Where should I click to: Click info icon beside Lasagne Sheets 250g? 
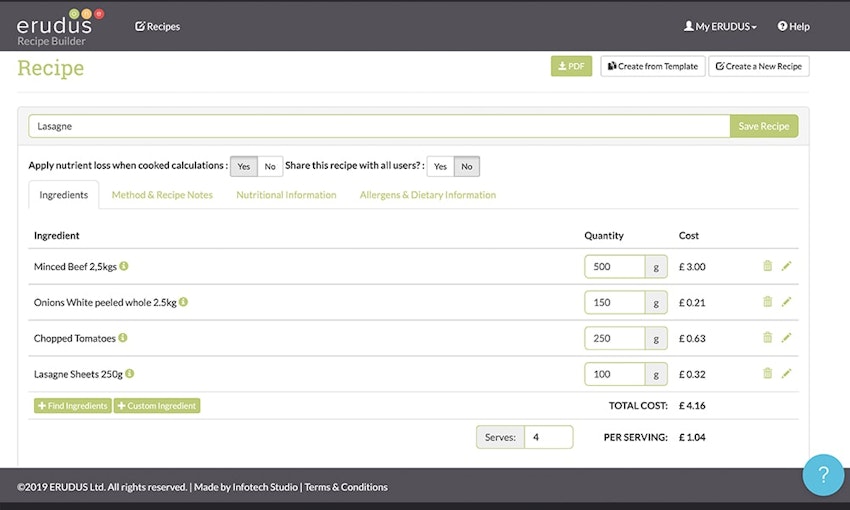coord(130,373)
